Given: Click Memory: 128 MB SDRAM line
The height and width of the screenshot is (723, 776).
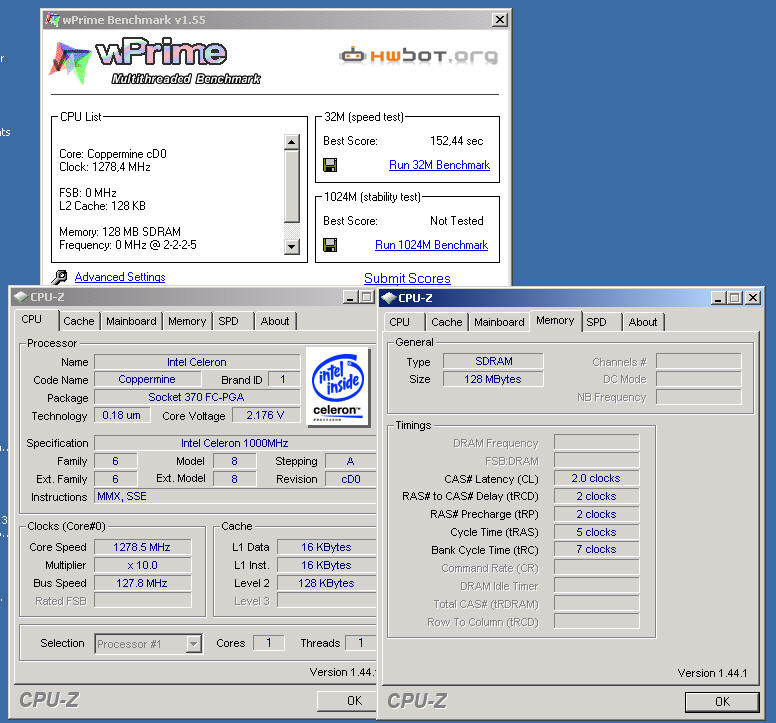Looking at the screenshot, I should point(120,232).
